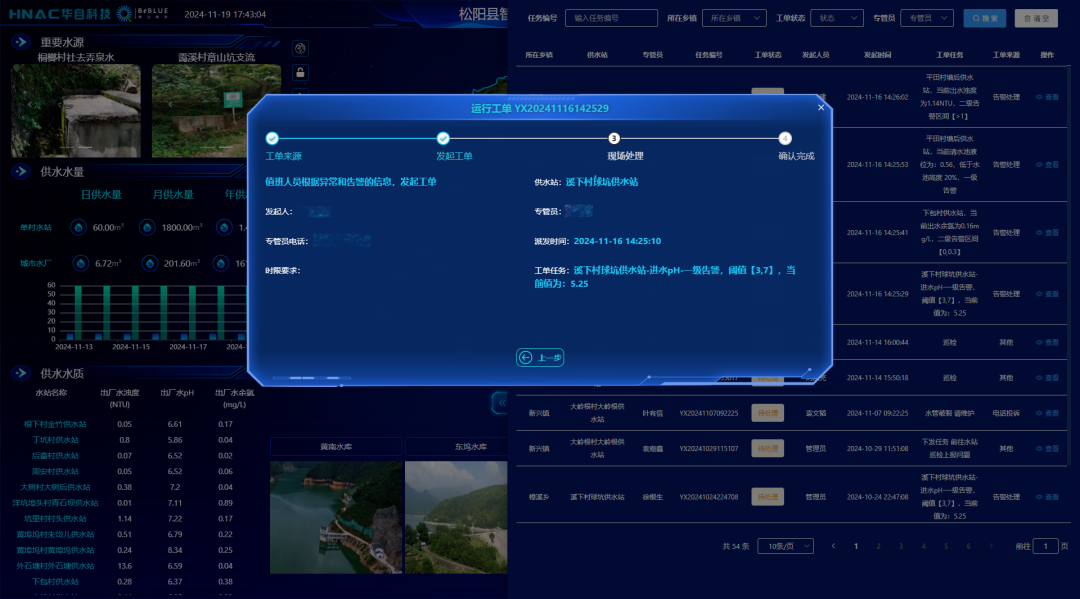Click the 搜索 search button
1080x599 pixels.
click(985, 18)
